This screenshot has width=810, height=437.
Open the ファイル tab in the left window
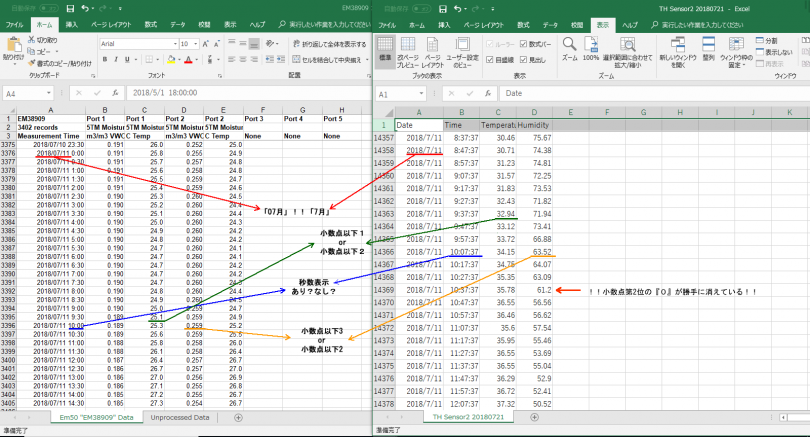pyautogui.click(x=14, y=24)
